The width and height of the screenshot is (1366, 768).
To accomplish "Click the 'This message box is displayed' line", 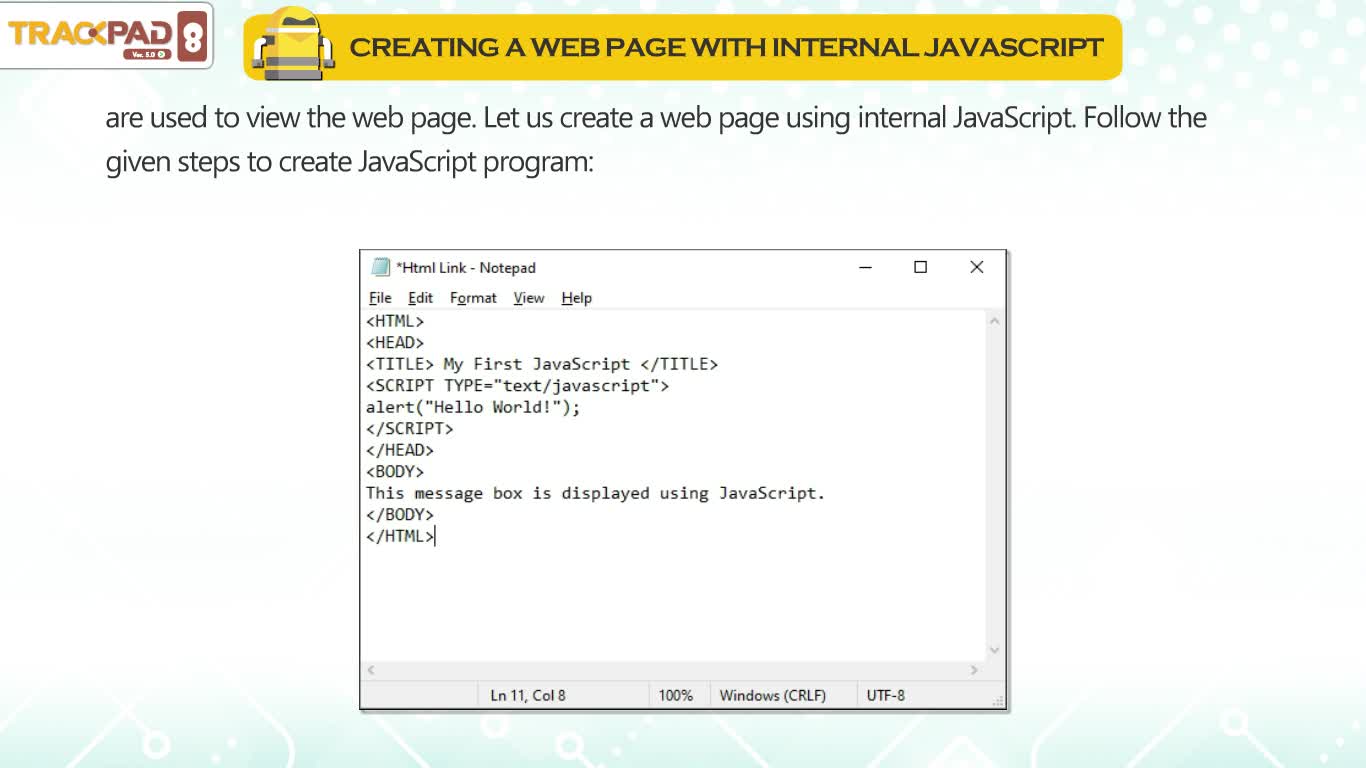I will 595,493.
